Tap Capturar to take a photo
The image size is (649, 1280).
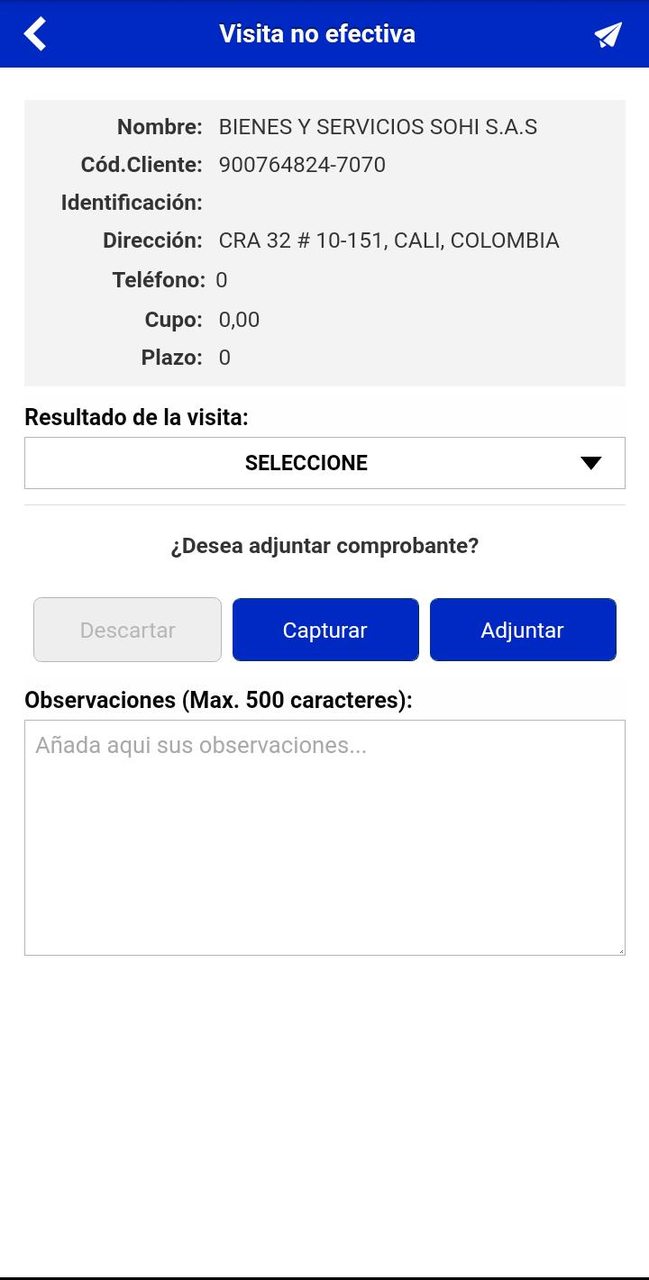pos(325,630)
